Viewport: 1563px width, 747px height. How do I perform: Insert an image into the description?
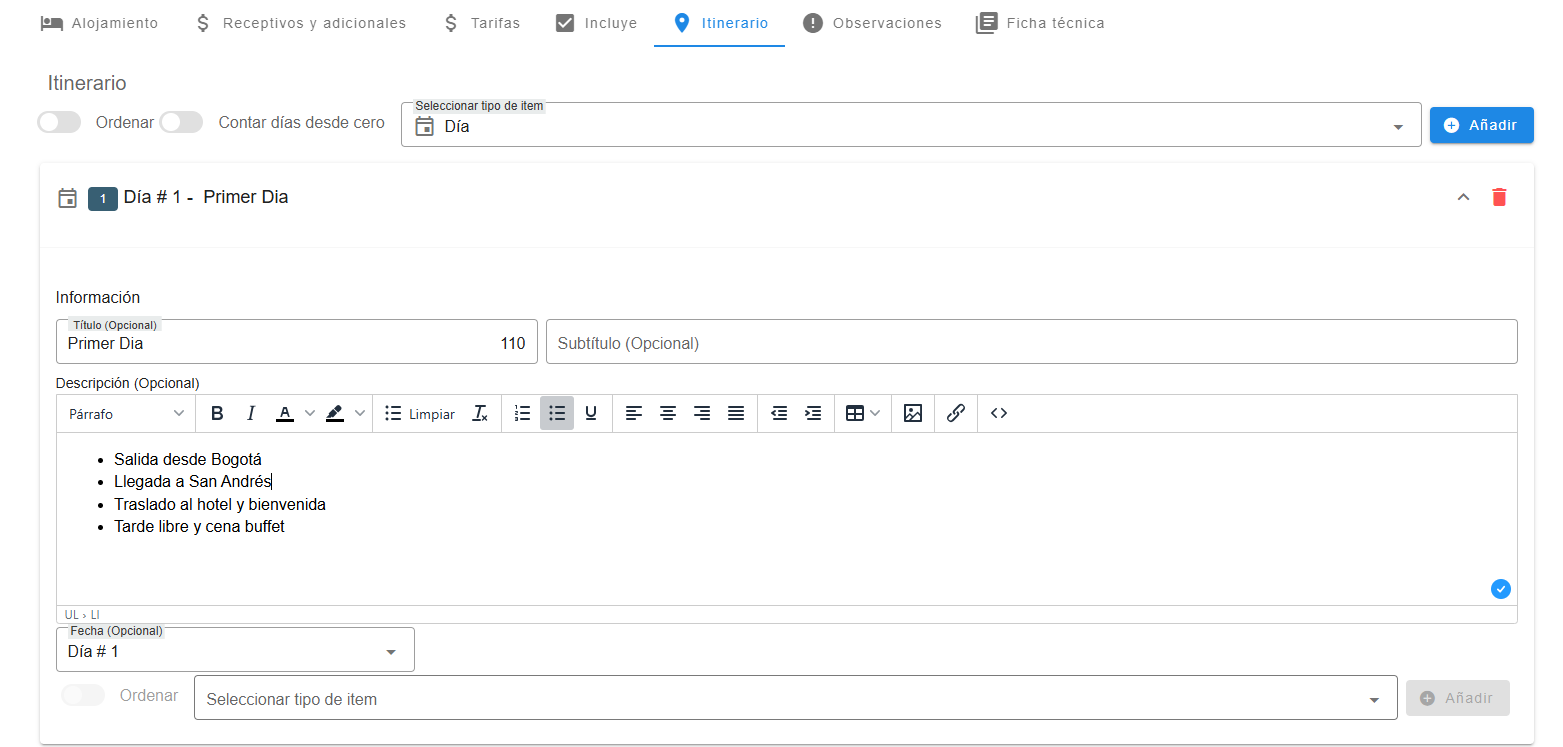coord(912,413)
